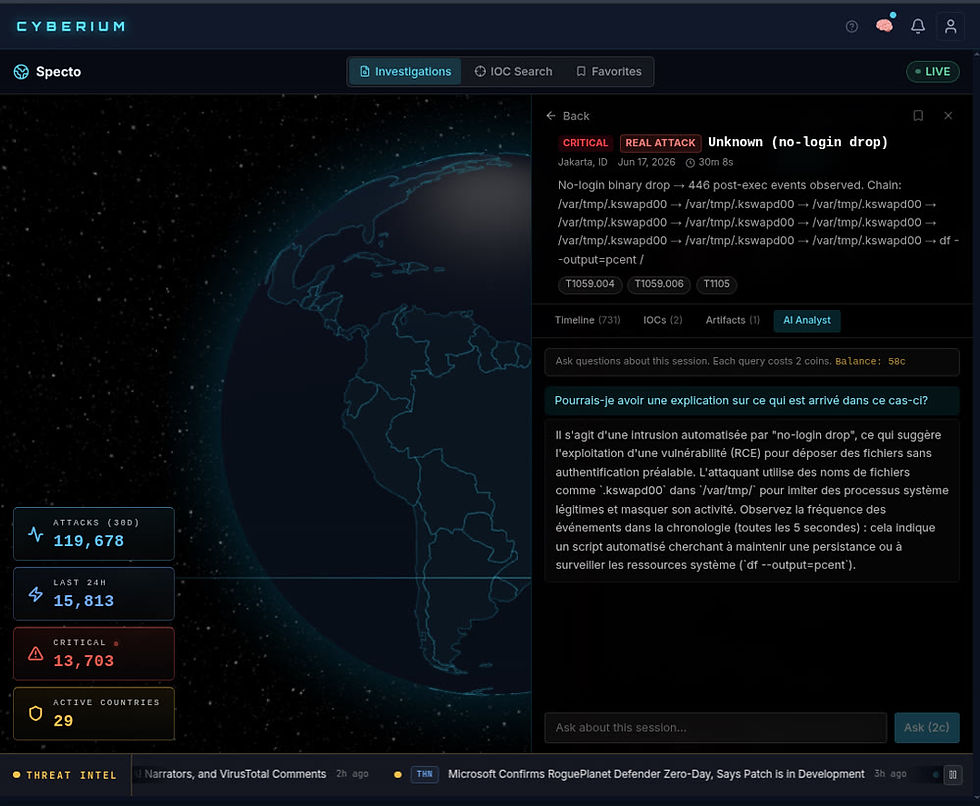Image resolution: width=980 pixels, height=806 pixels.
Task: Toggle the LIVE status indicator
Action: (x=932, y=72)
